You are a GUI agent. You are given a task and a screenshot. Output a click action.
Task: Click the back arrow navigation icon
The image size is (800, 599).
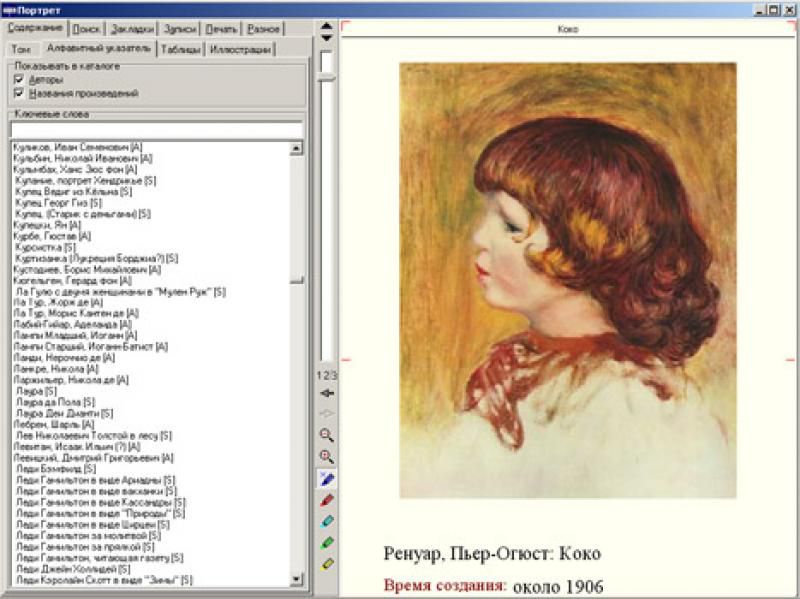pyautogui.click(x=326, y=393)
